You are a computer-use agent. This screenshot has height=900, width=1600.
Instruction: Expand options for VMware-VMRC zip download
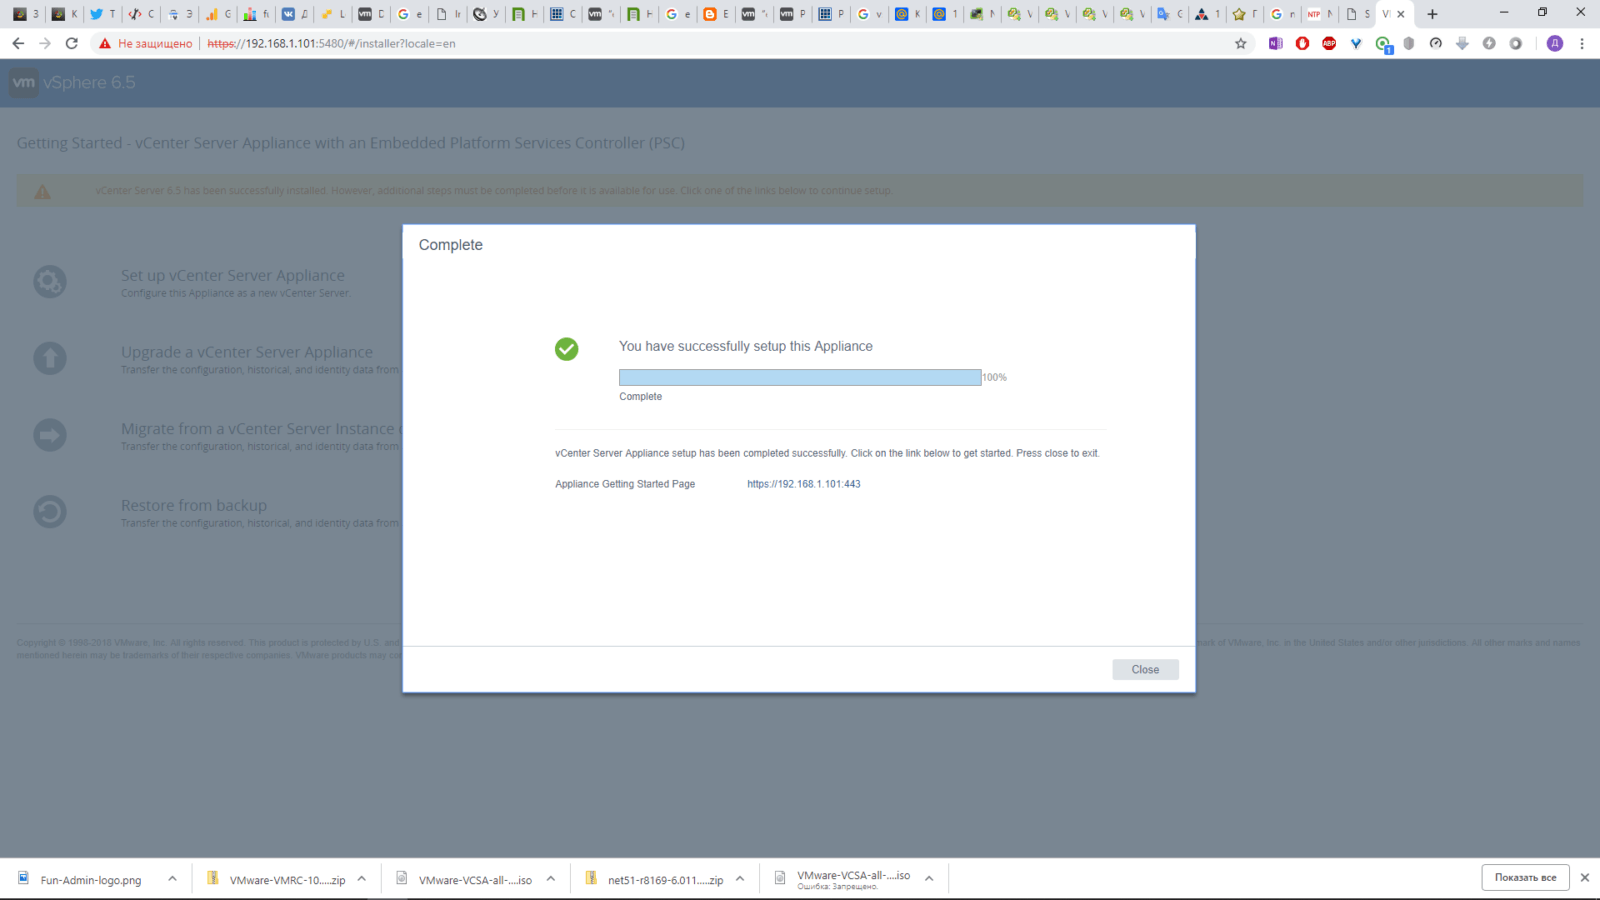click(x=361, y=879)
